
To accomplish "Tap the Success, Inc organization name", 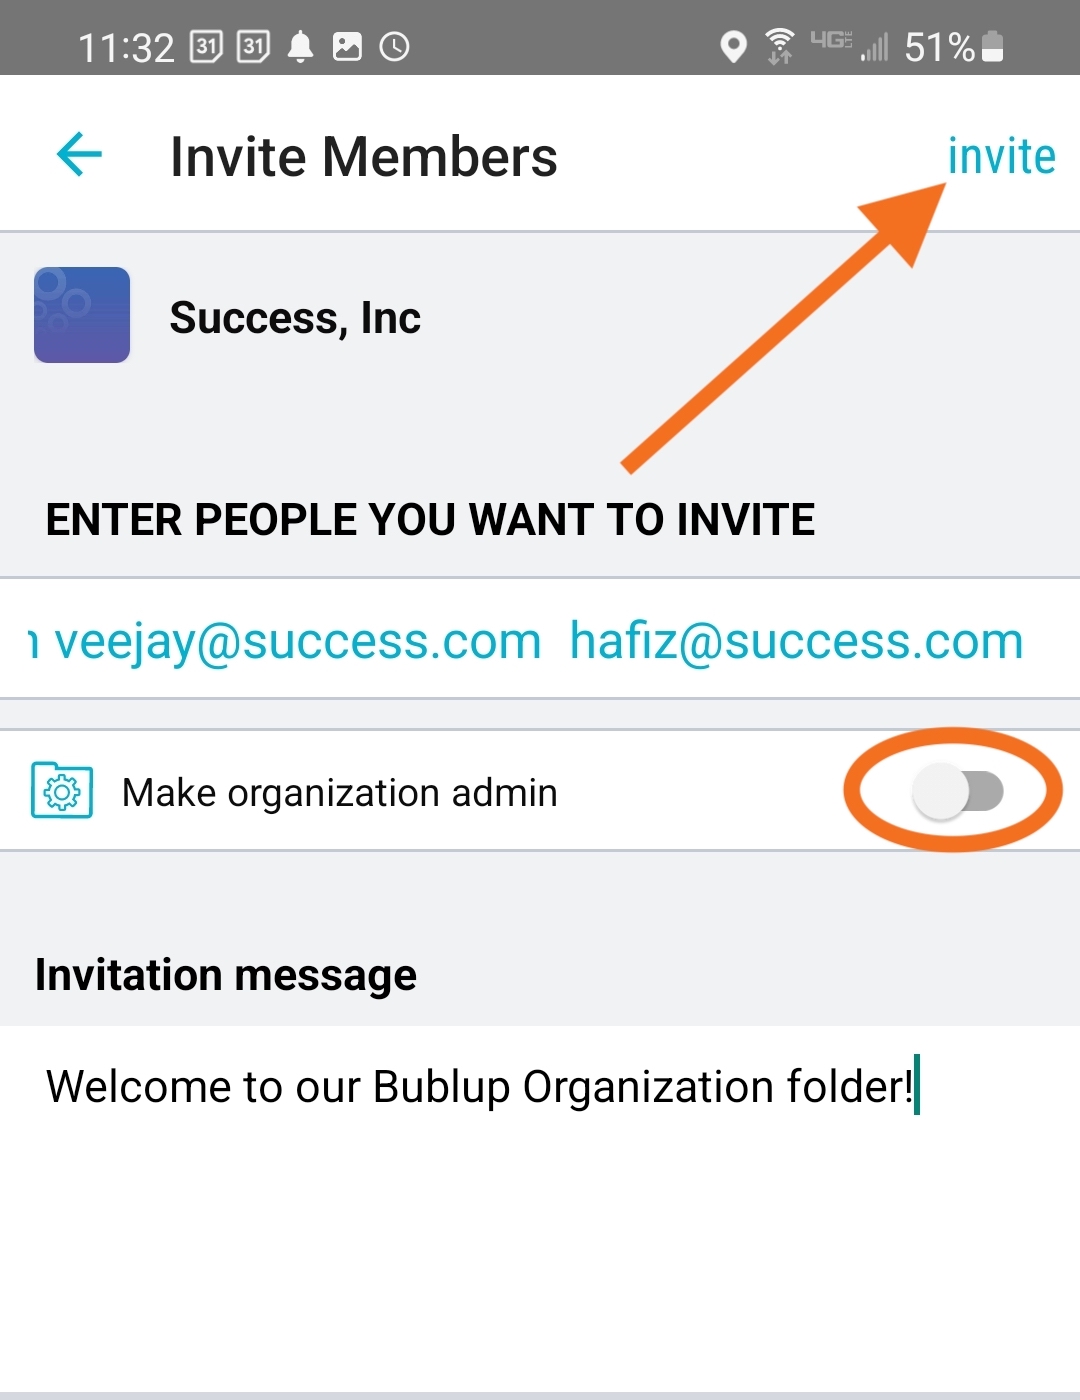I will click(x=295, y=318).
